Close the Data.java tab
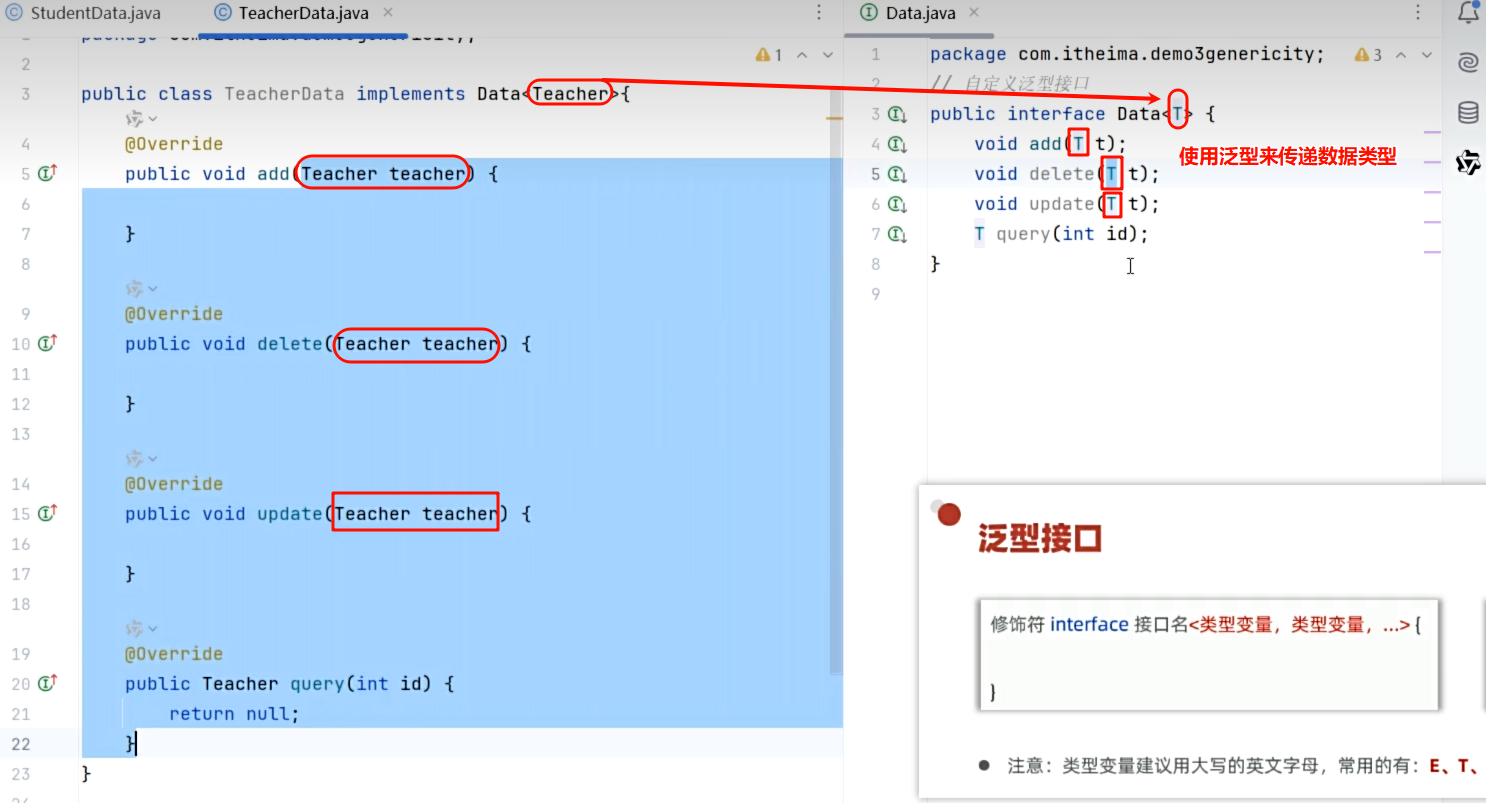 coord(973,13)
